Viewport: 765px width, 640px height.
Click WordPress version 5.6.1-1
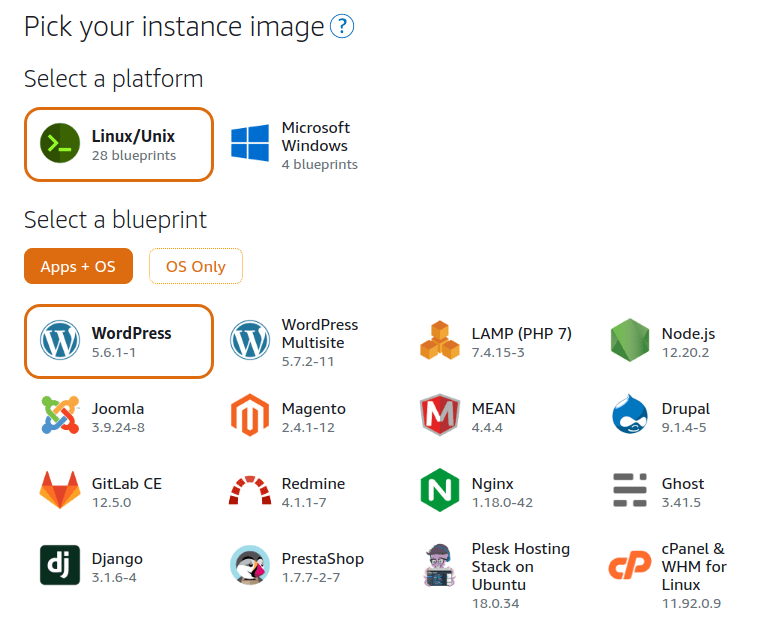114,353
